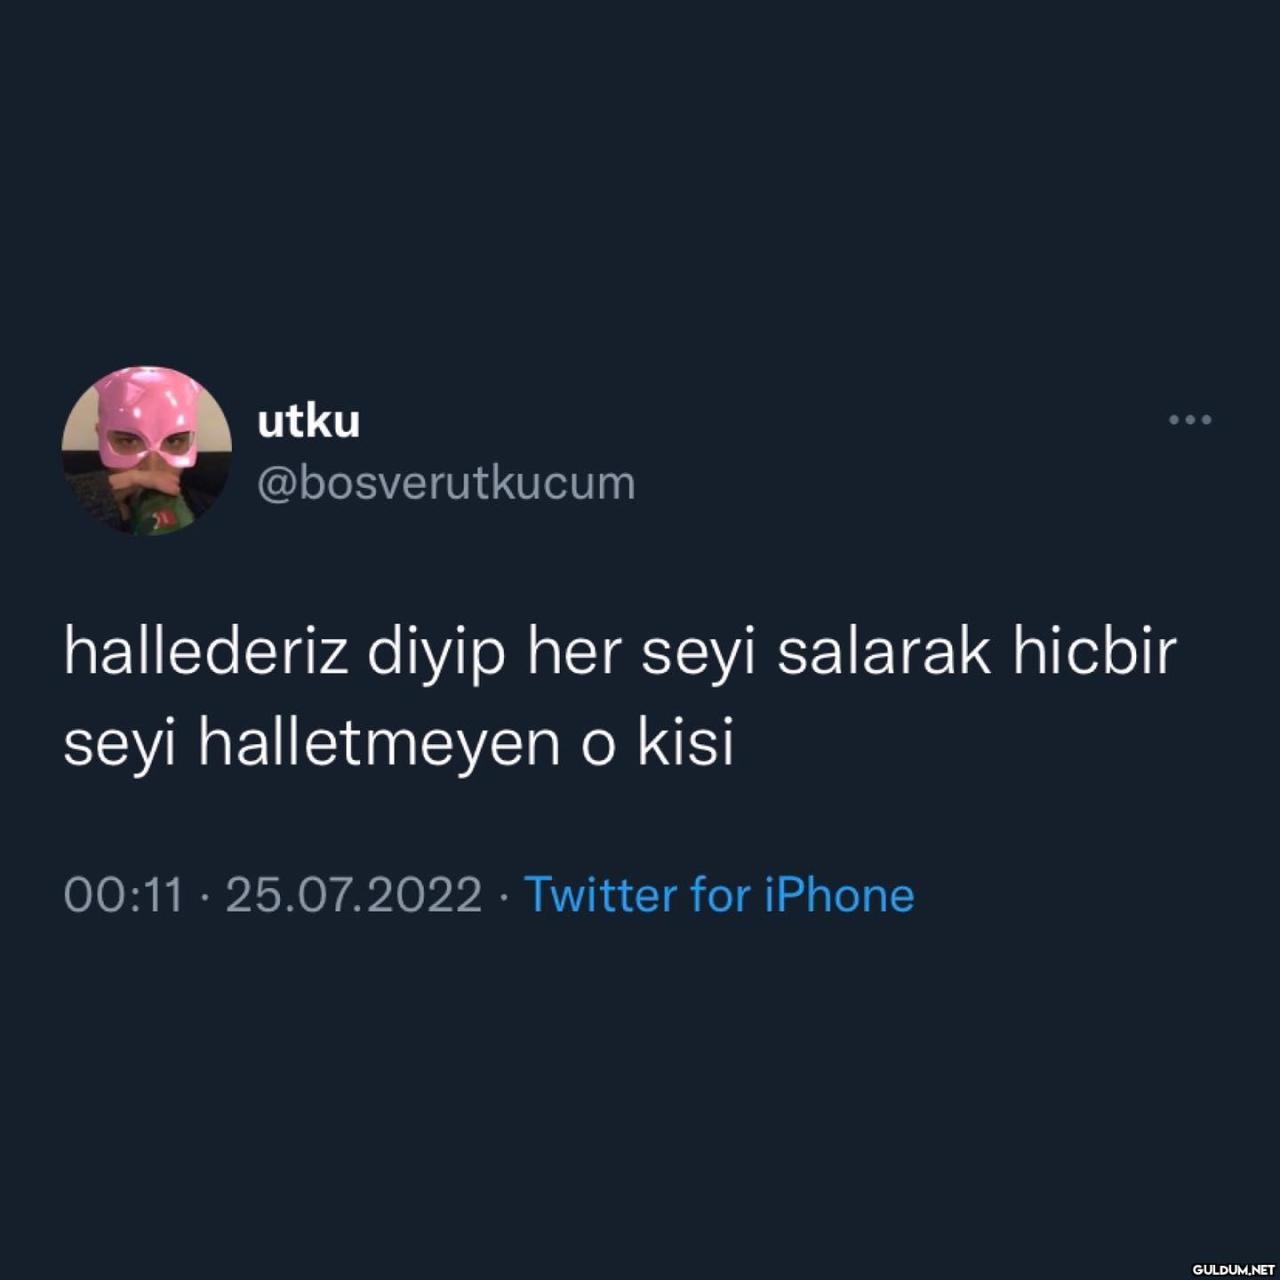The image size is (1280, 1280).
Task: Click the 00:11 timestamp
Action: point(124,895)
